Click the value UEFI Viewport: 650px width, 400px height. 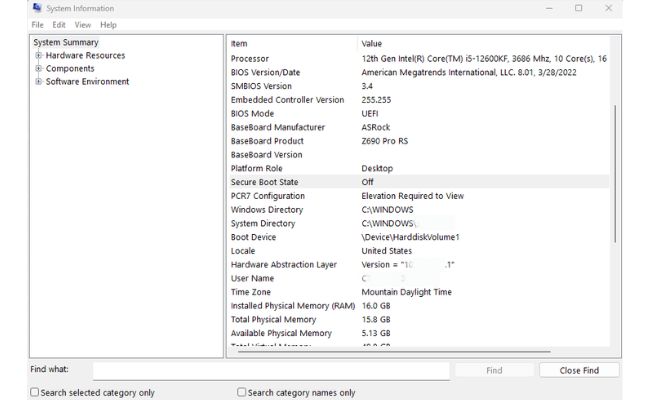coord(370,113)
